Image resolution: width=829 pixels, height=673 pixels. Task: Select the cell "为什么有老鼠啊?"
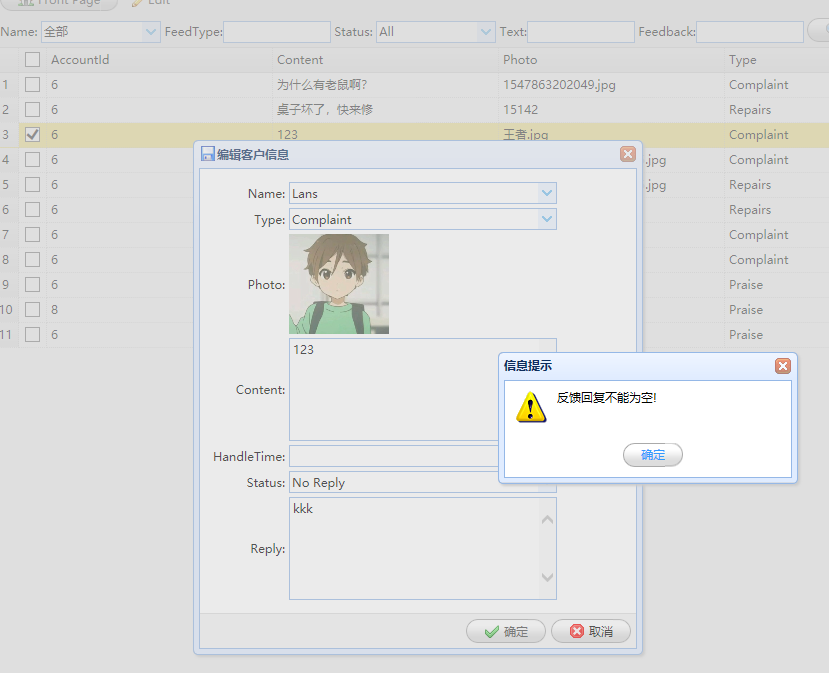pyautogui.click(x=322, y=85)
